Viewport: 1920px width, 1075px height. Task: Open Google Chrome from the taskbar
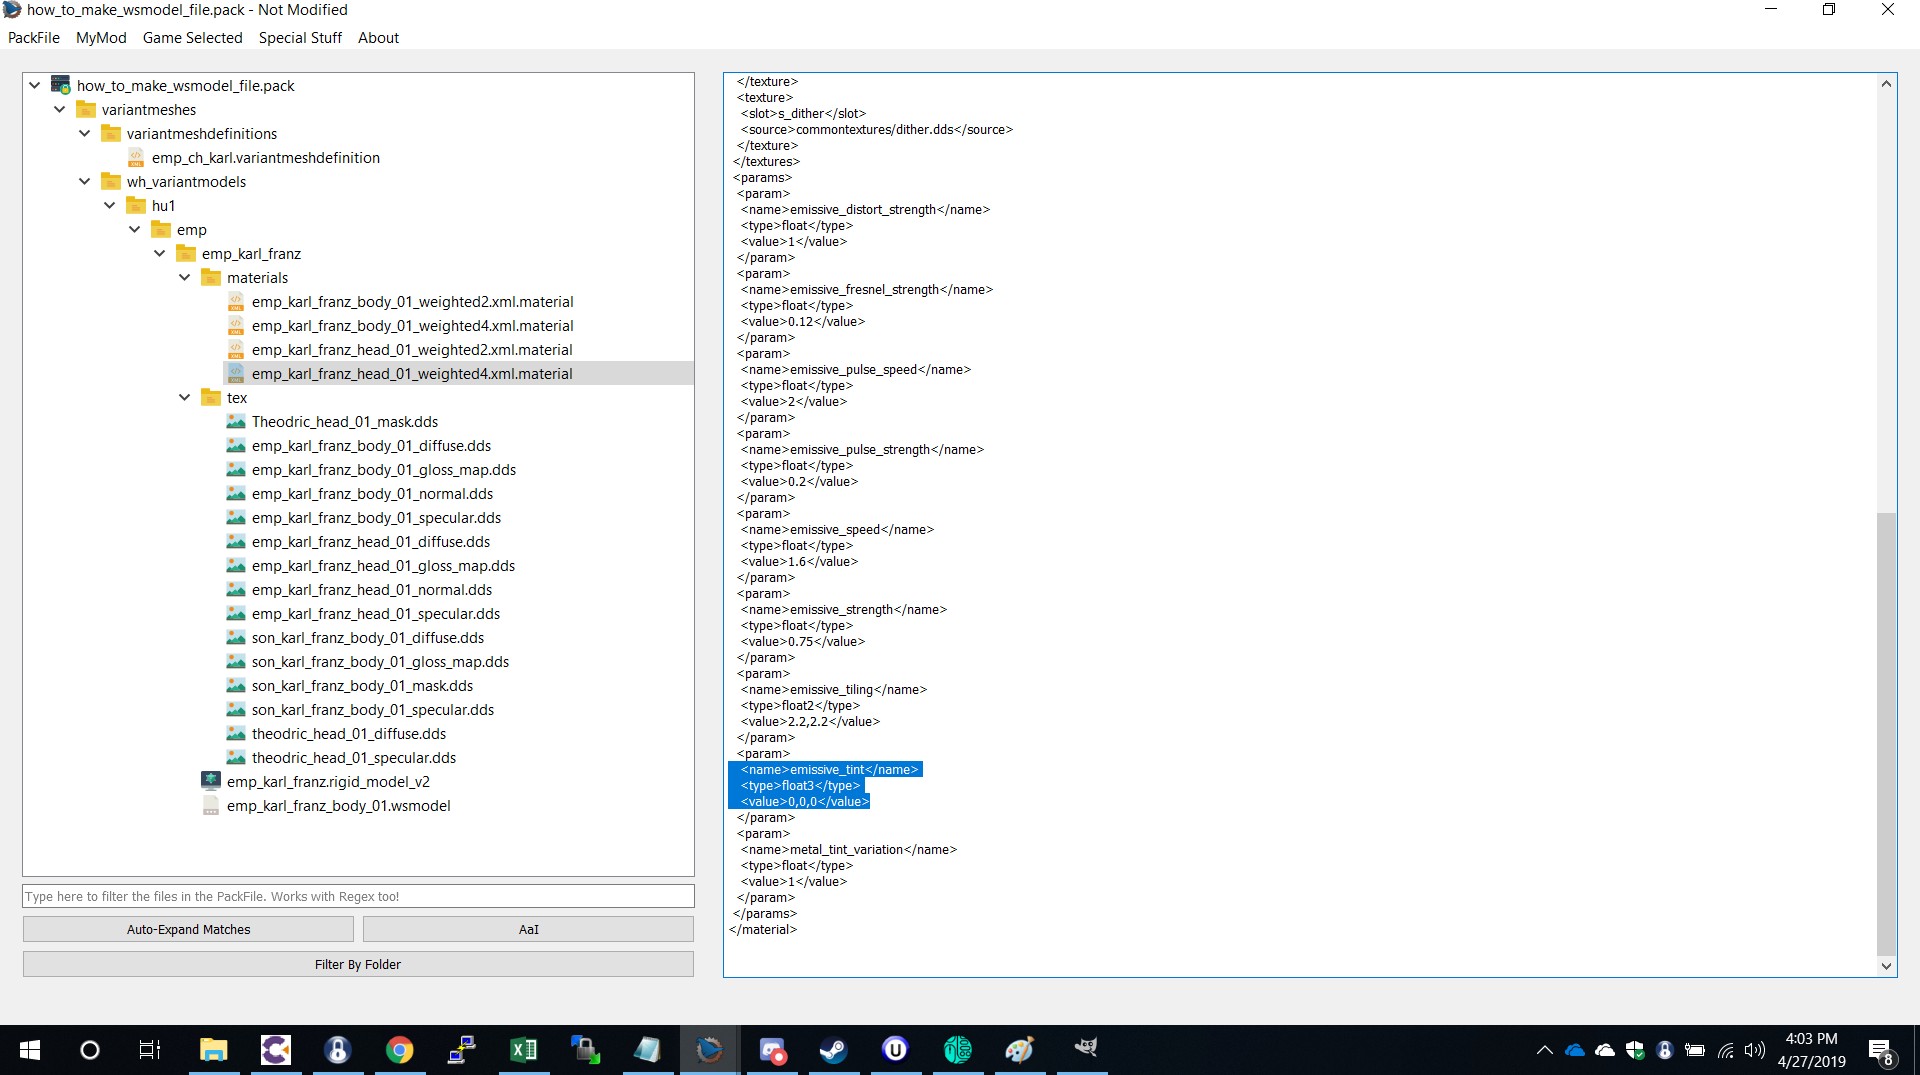pos(399,1049)
